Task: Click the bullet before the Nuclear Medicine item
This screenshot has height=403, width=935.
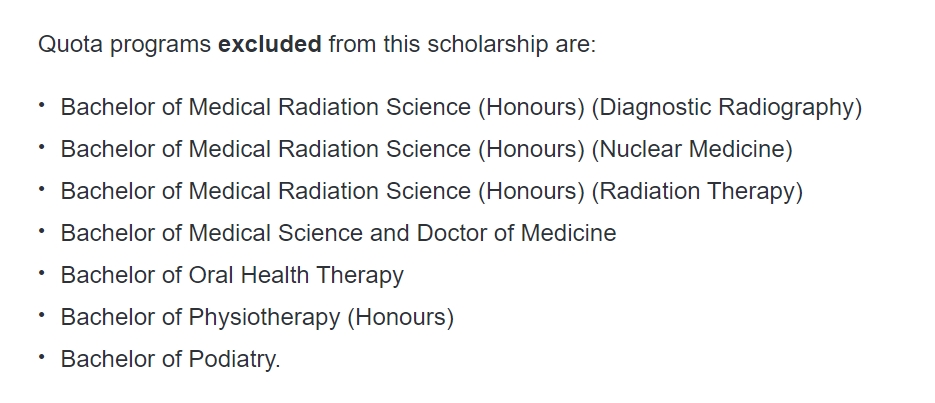Action: pyautogui.click(x=42, y=147)
